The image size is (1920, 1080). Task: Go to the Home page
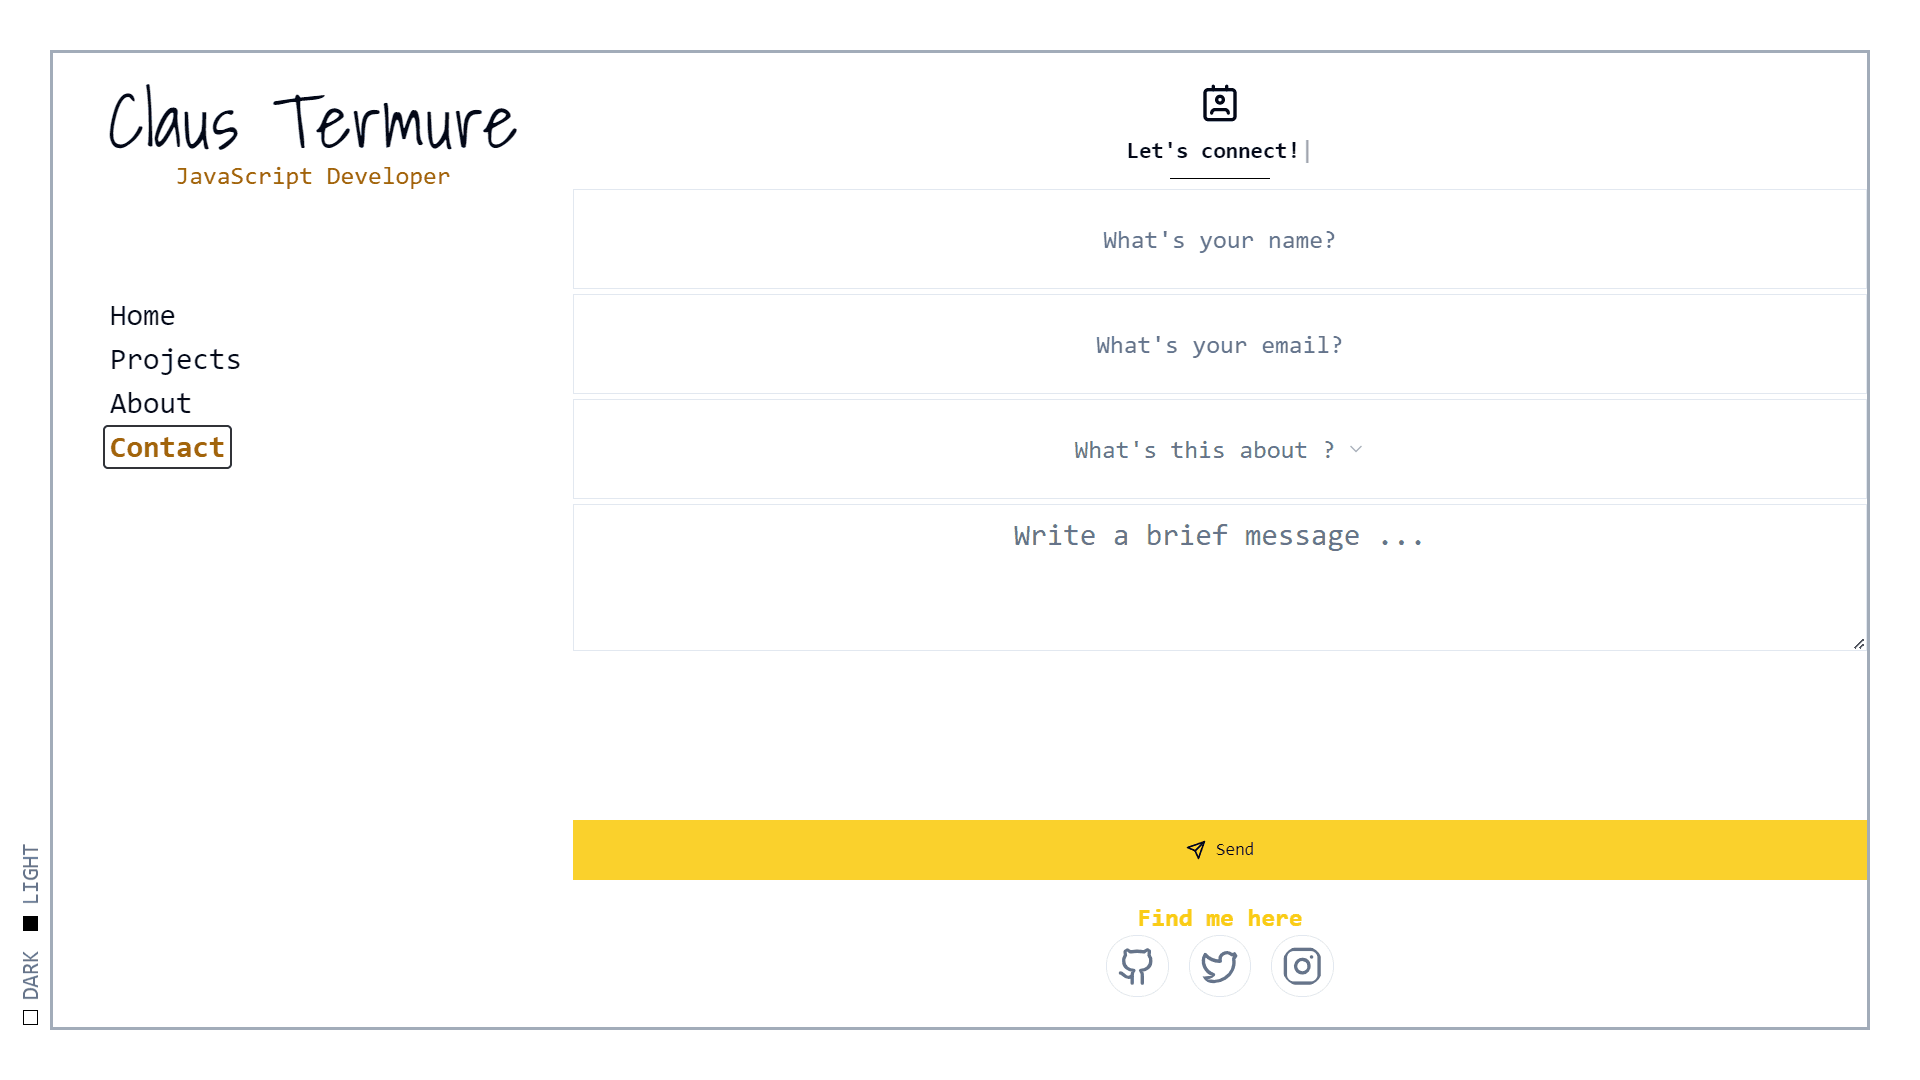[142, 316]
